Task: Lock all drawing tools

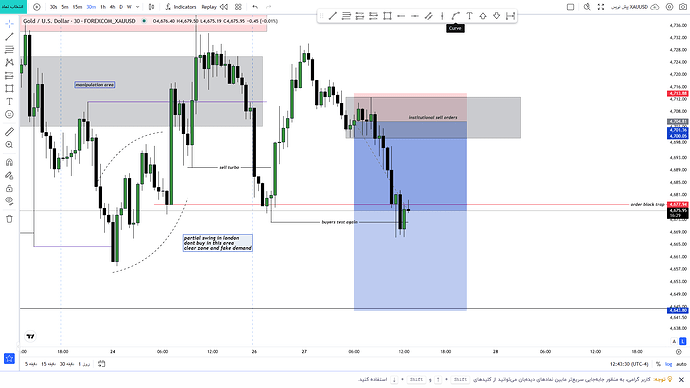Action: pos(9,188)
